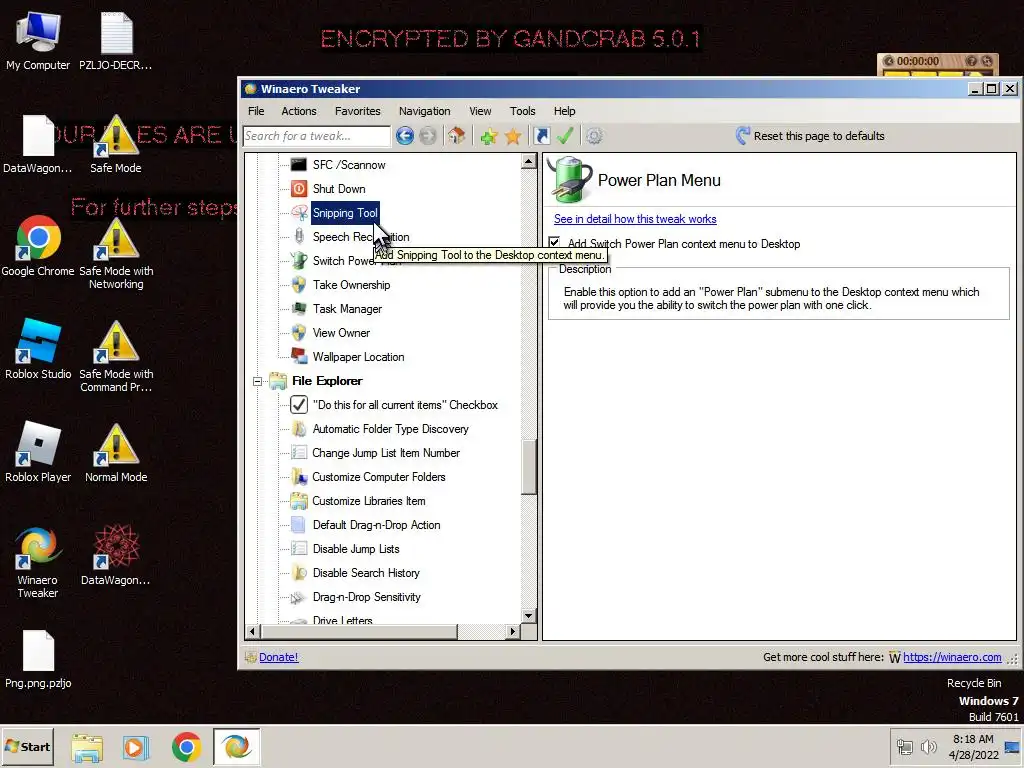Click the Back navigation arrow in toolbar
1024x768 pixels.
[x=405, y=136]
